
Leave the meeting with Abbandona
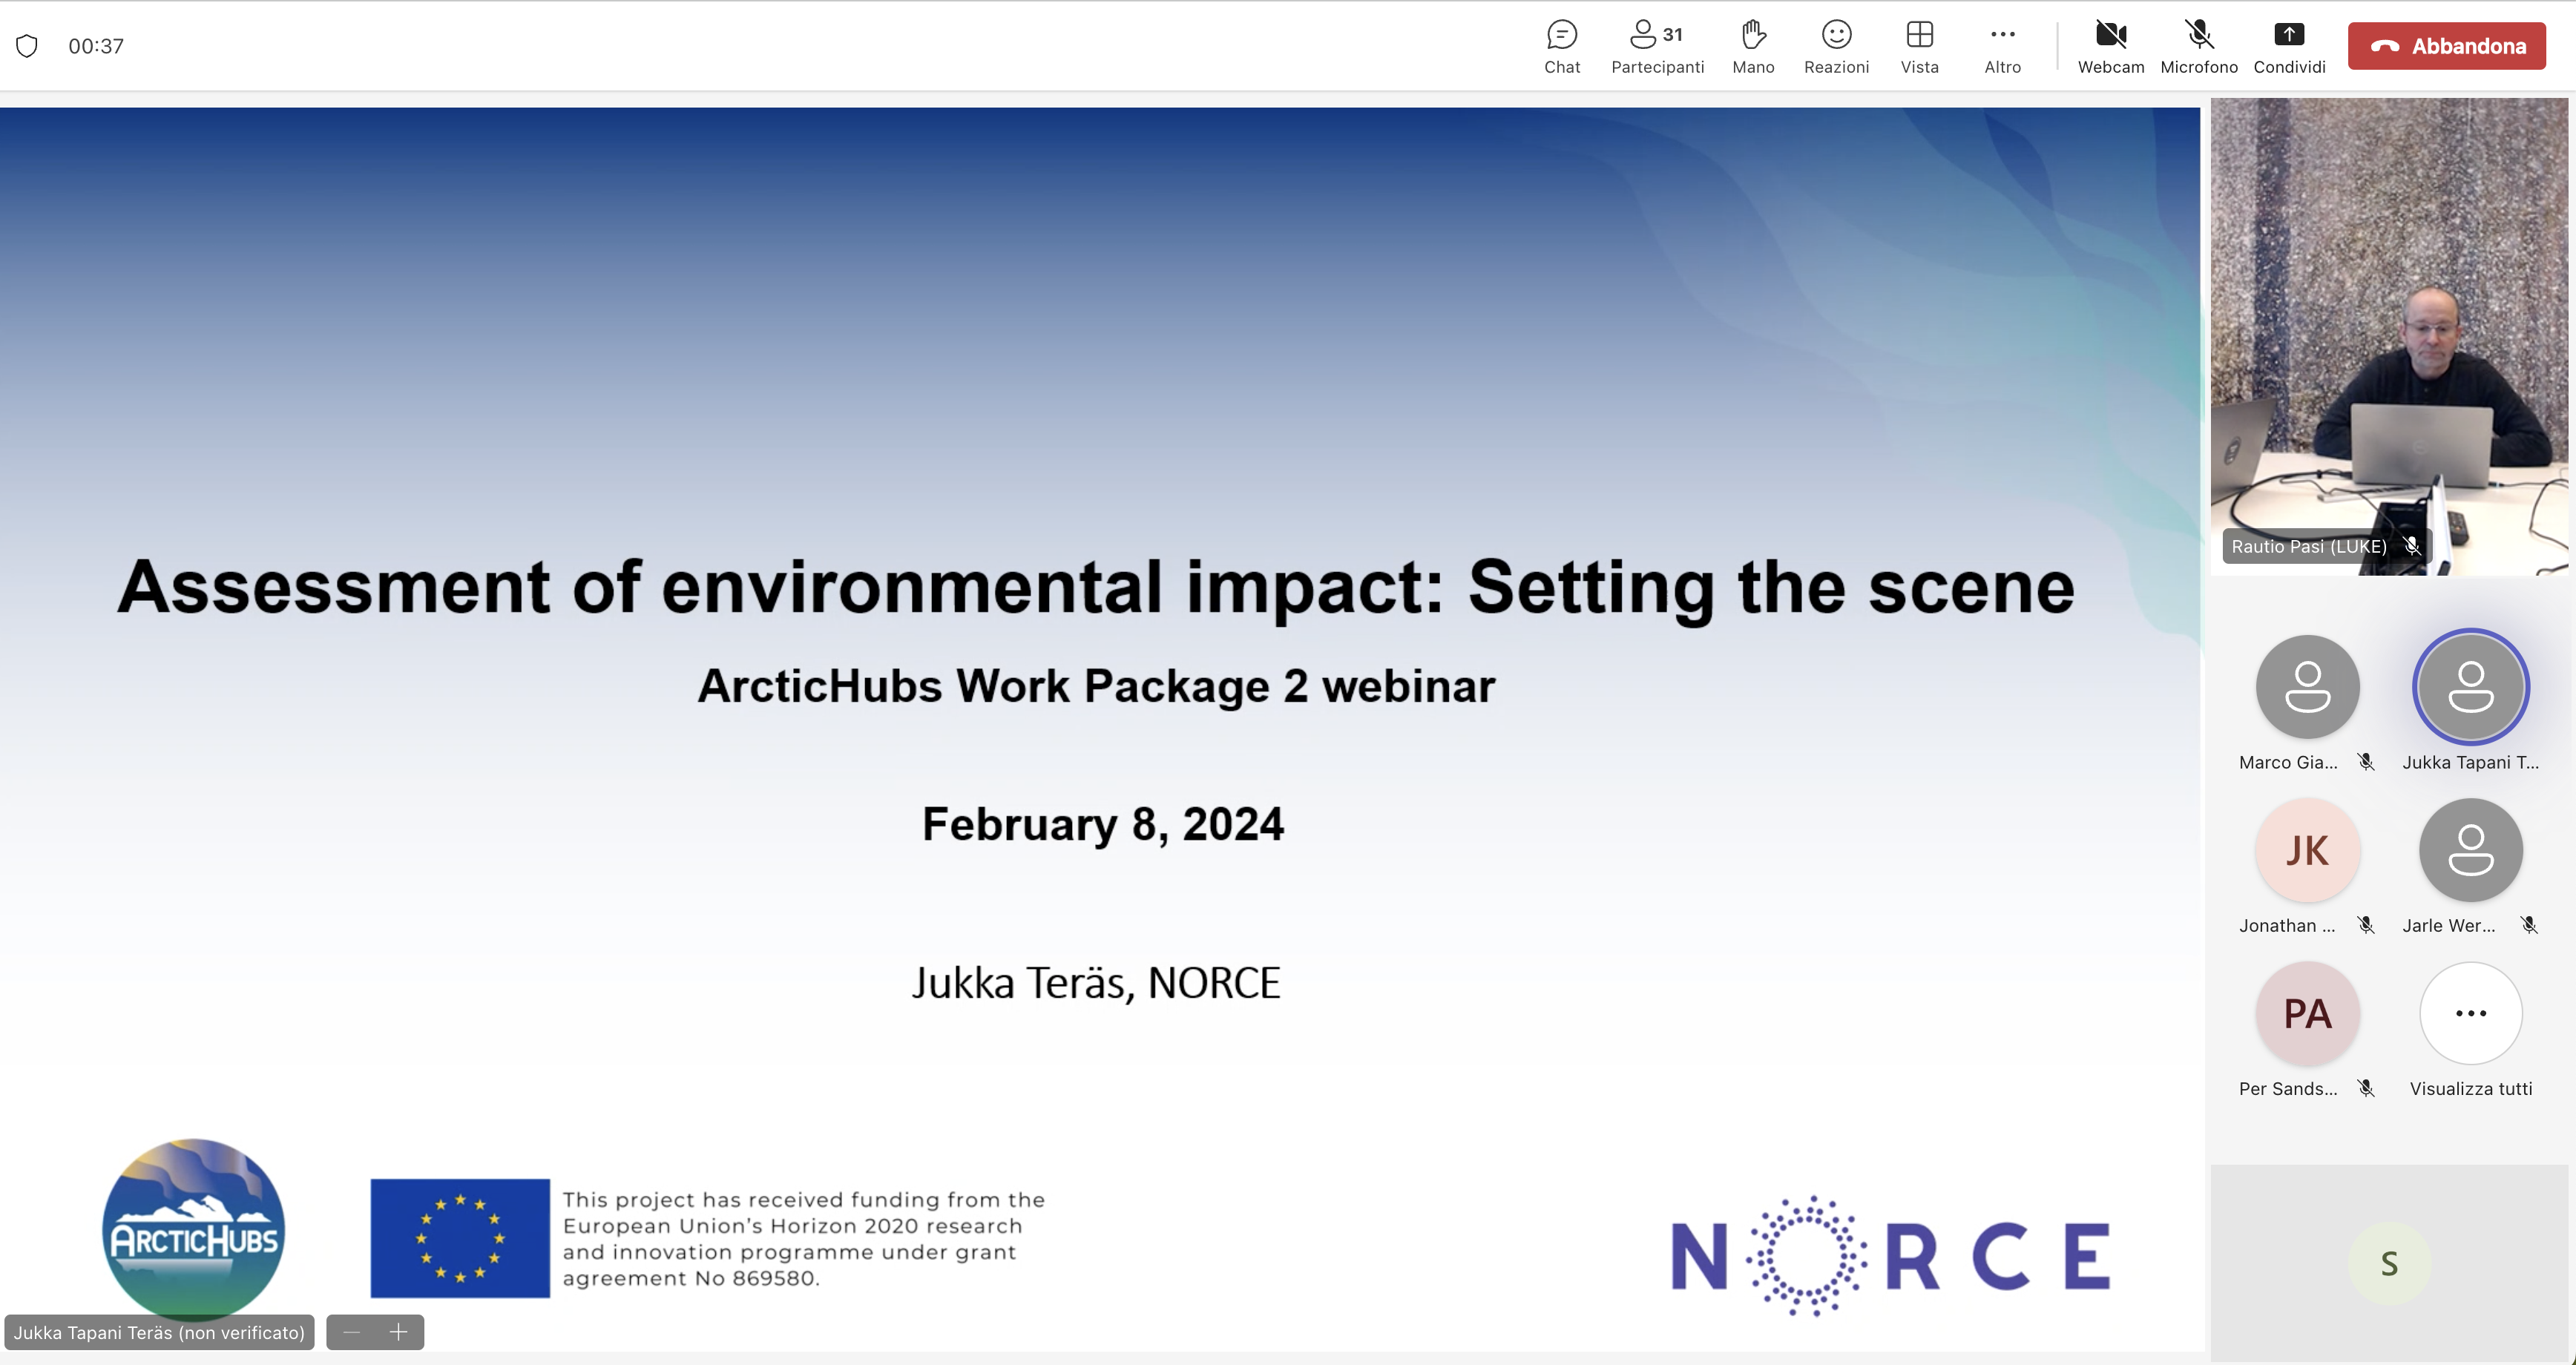[2446, 45]
